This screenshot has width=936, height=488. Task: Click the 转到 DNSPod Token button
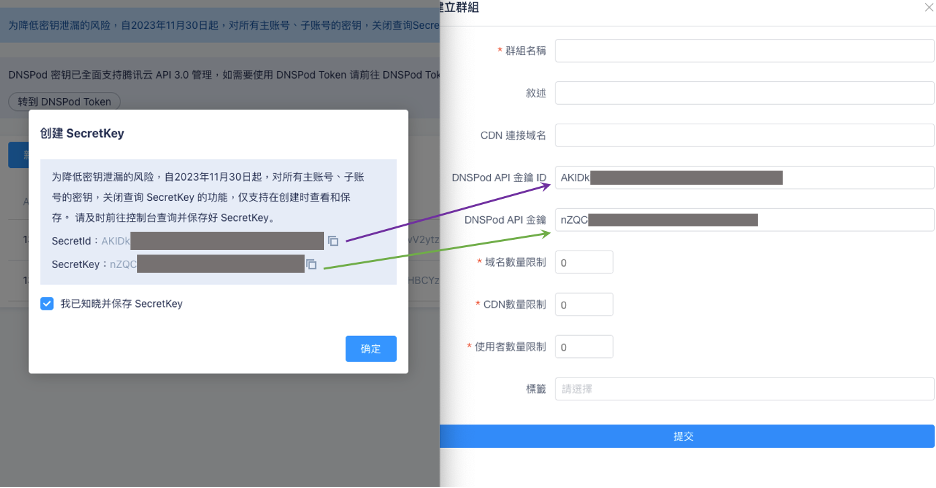(x=64, y=102)
